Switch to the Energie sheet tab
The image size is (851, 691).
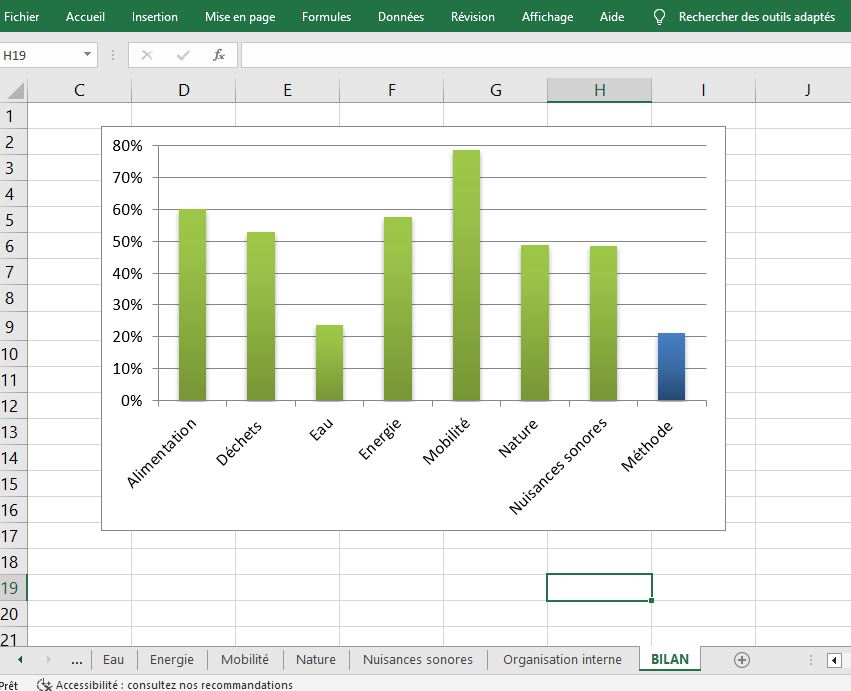pyautogui.click(x=172, y=660)
